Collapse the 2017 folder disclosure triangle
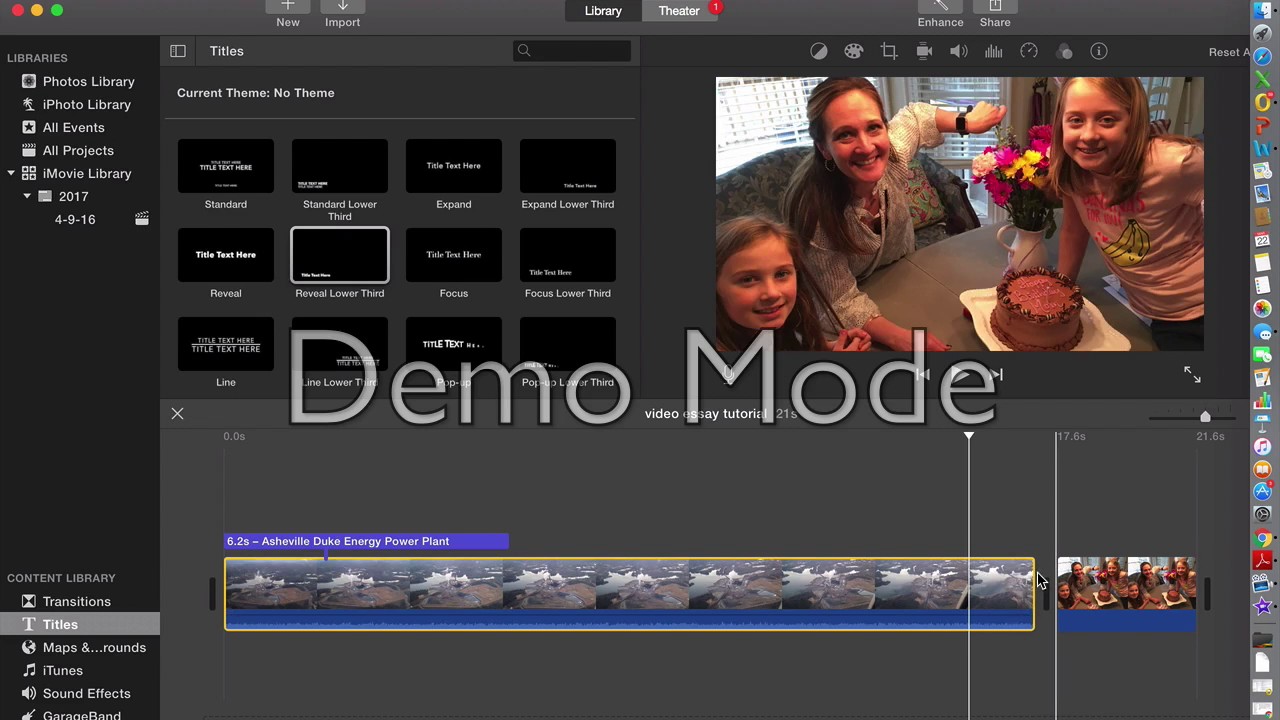 (27, 196)
